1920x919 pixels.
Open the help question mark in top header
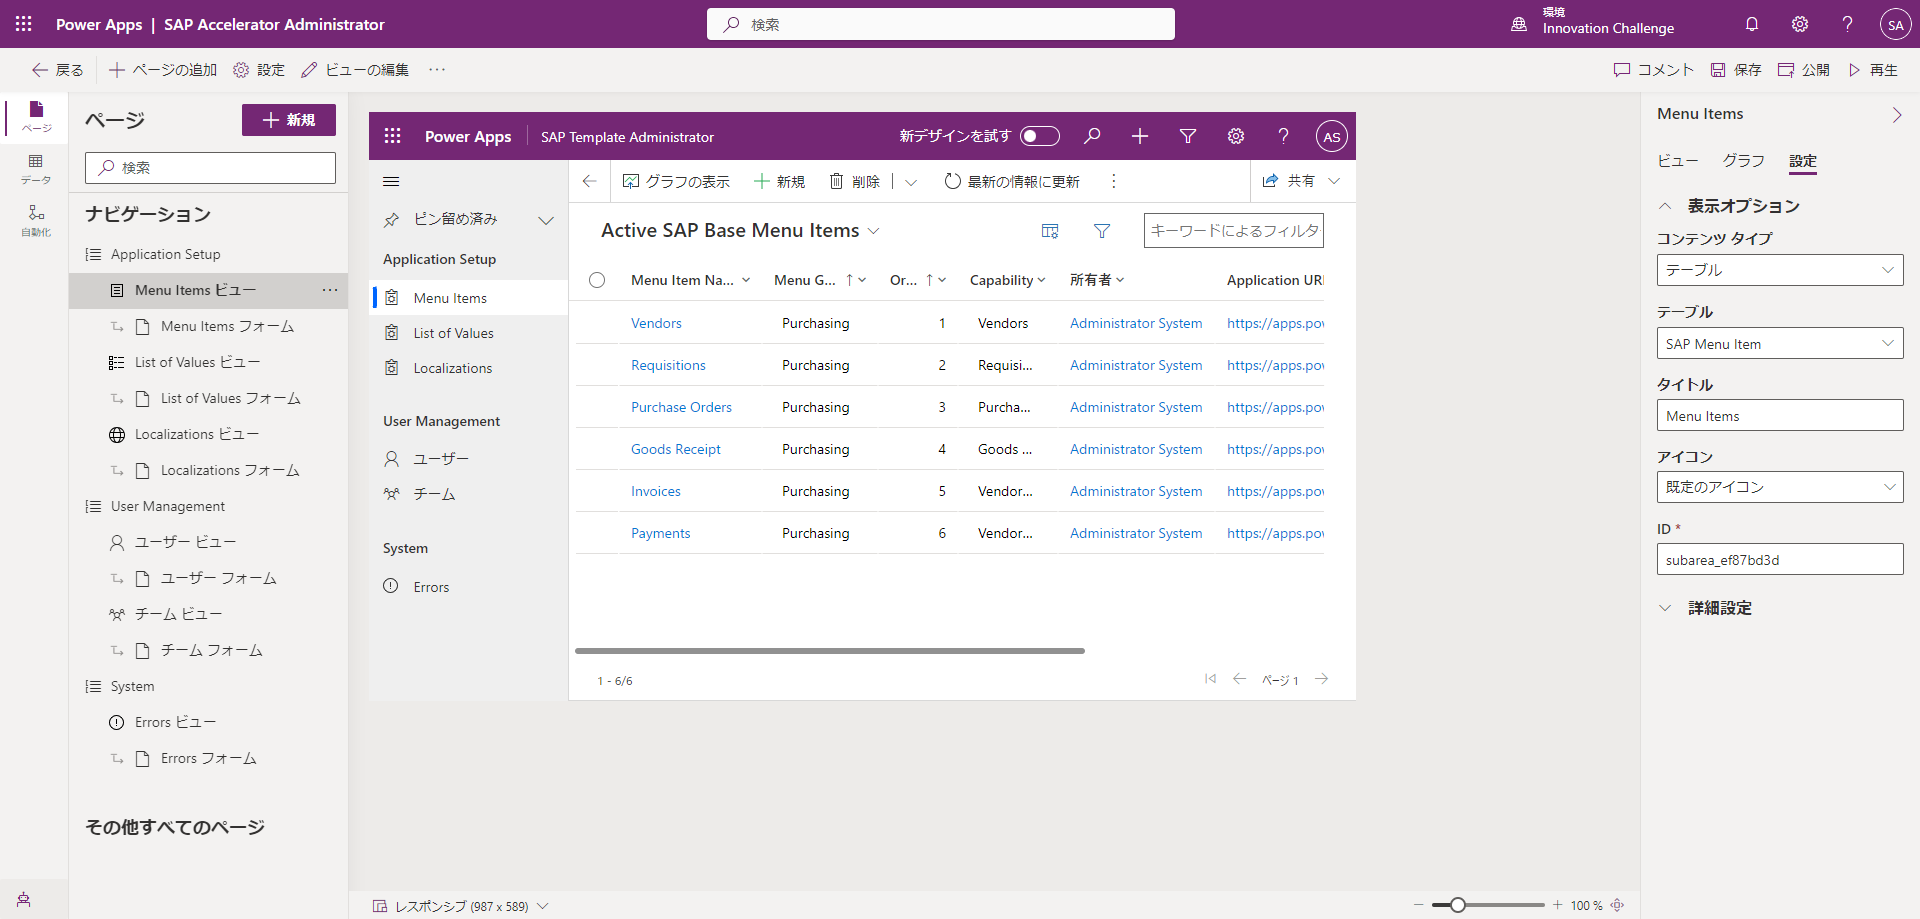1847,24
